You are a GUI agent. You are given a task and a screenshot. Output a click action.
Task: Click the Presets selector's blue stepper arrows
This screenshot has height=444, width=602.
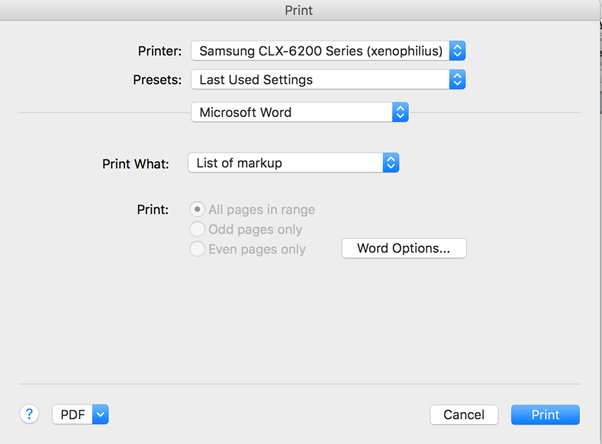pos(457,79)
